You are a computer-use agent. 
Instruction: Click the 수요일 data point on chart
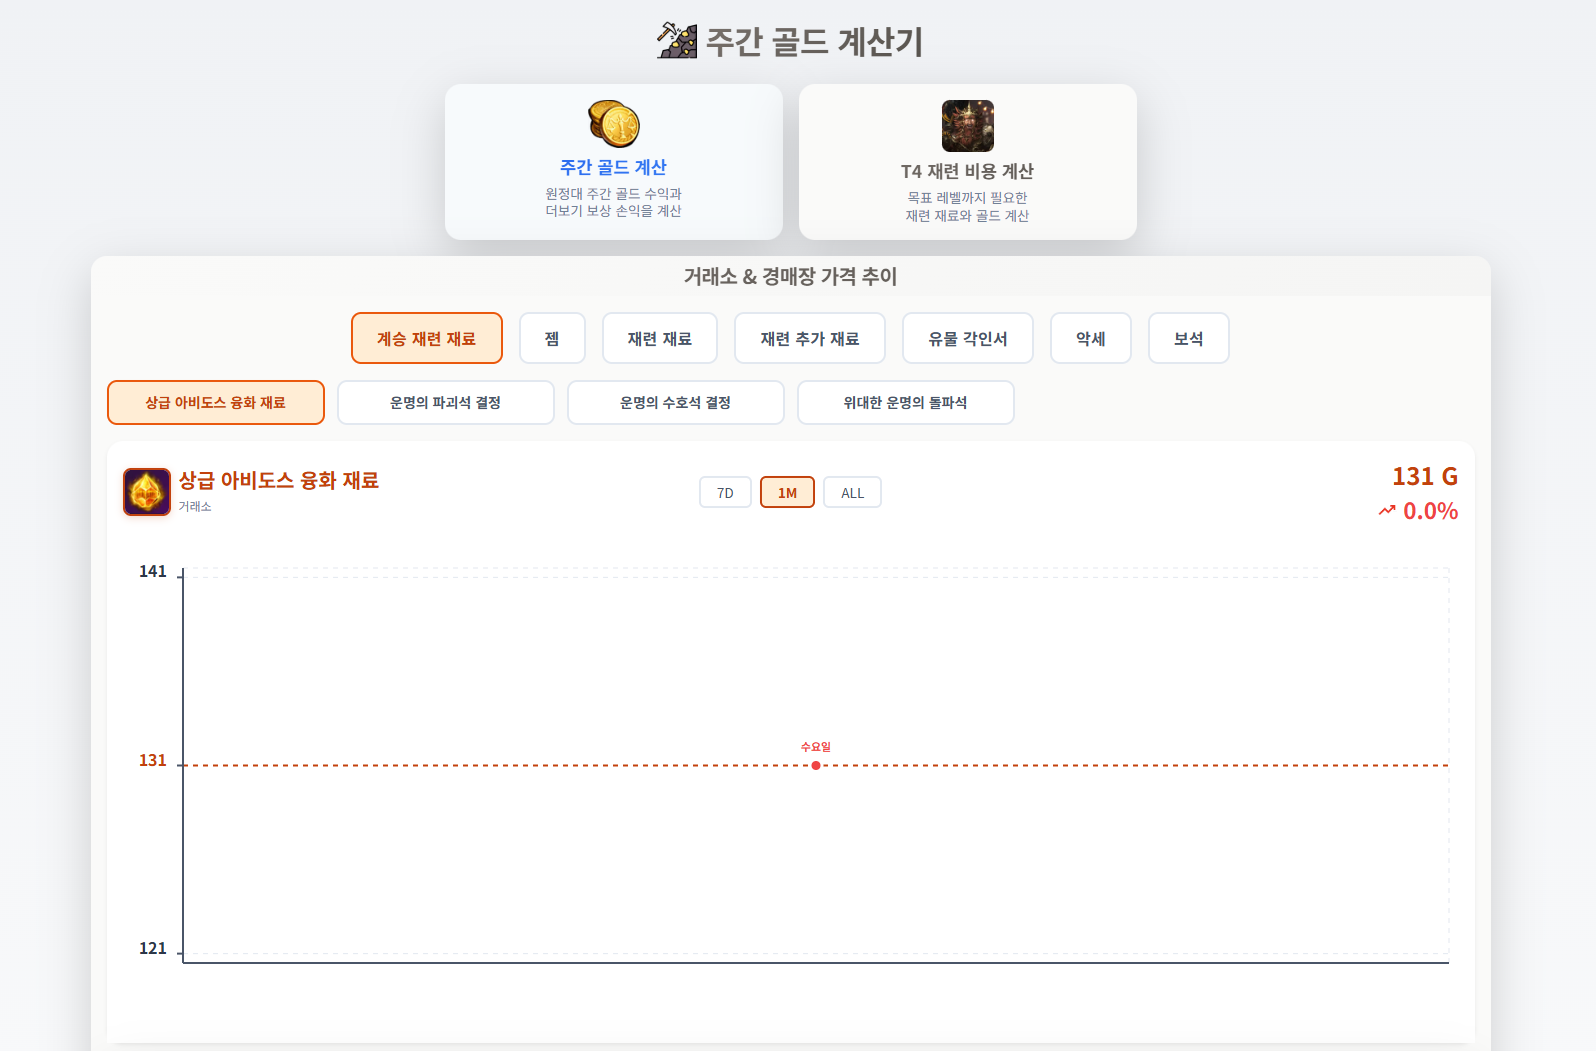coord(816,766)
